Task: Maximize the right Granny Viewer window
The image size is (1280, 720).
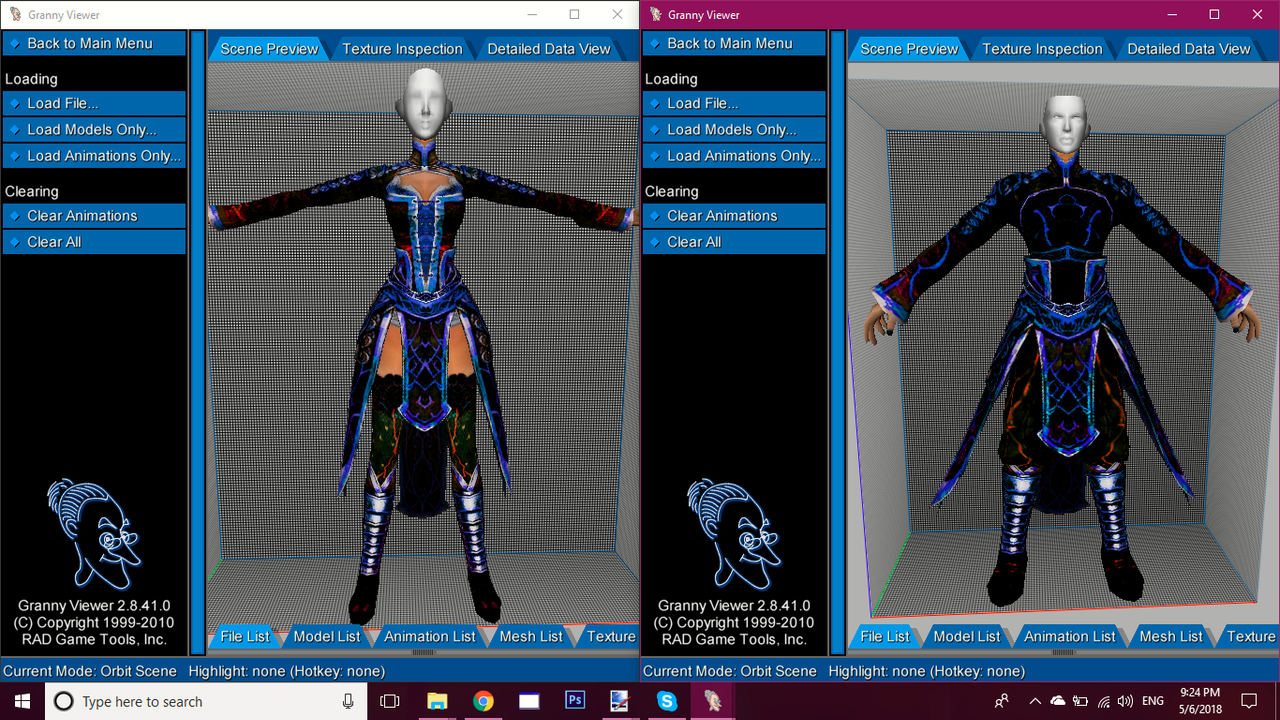Action: pos(1214,14)
